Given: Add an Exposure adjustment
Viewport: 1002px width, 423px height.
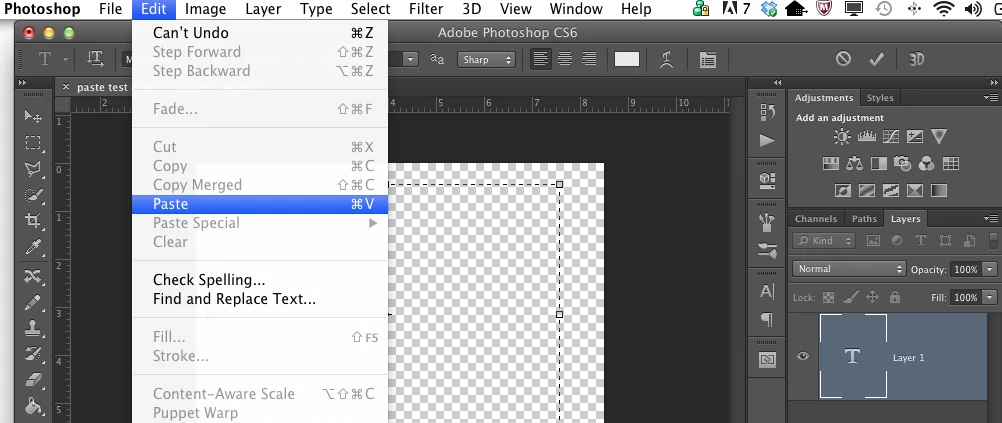Looking at the screenshot, I should point(914,136).
